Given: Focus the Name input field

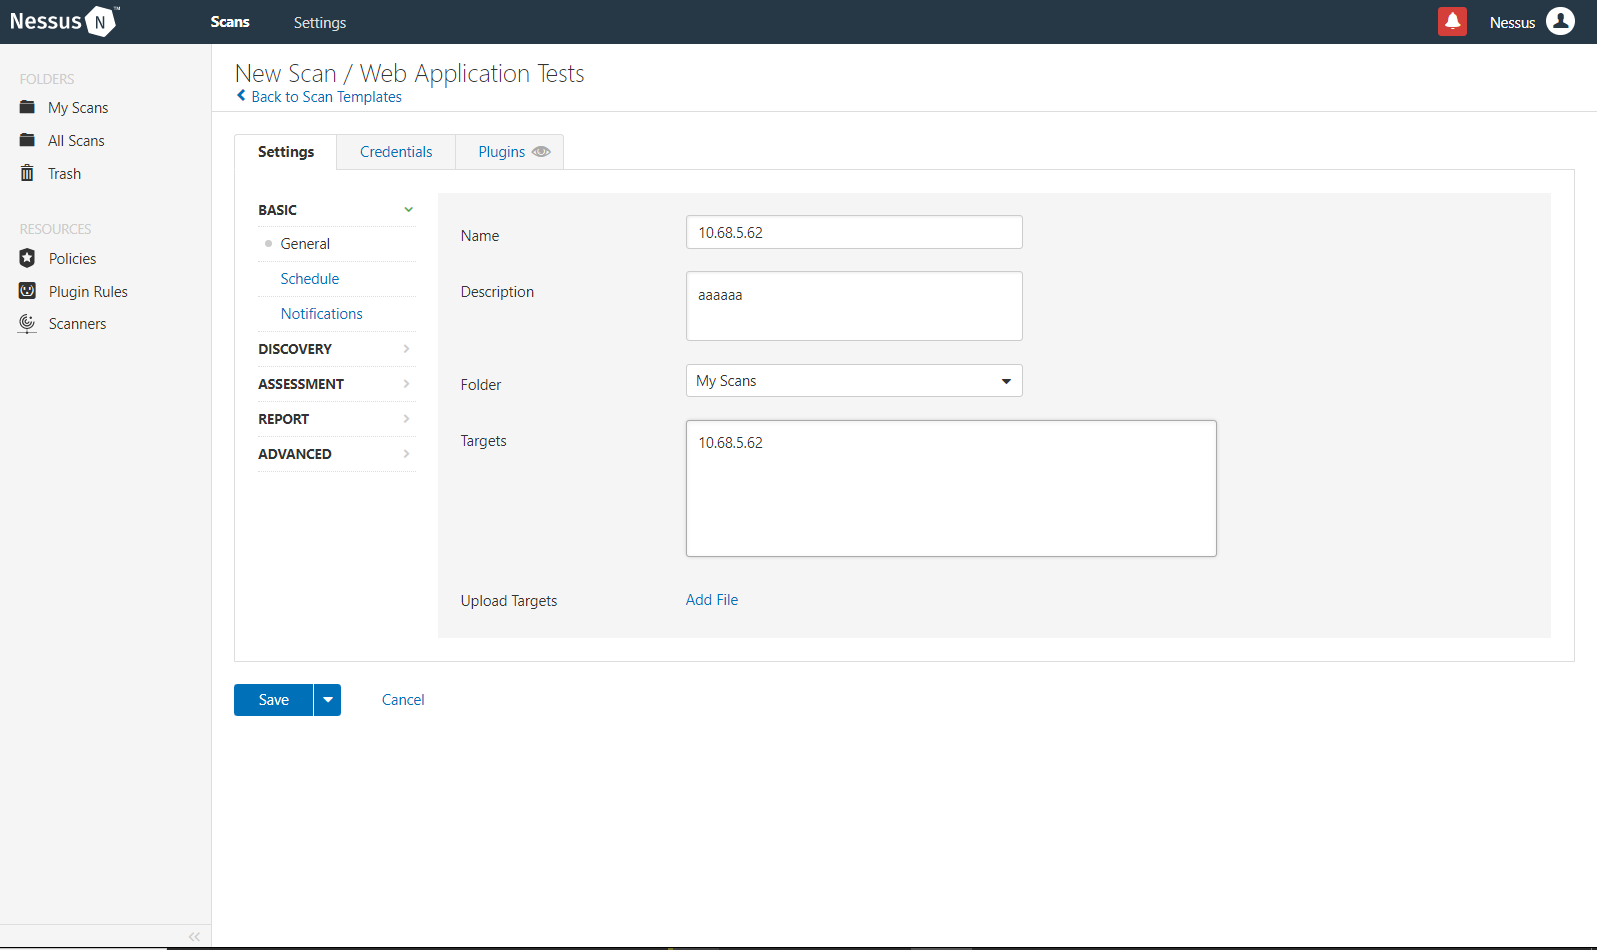Looking at the screenshot, I should 854,232.
